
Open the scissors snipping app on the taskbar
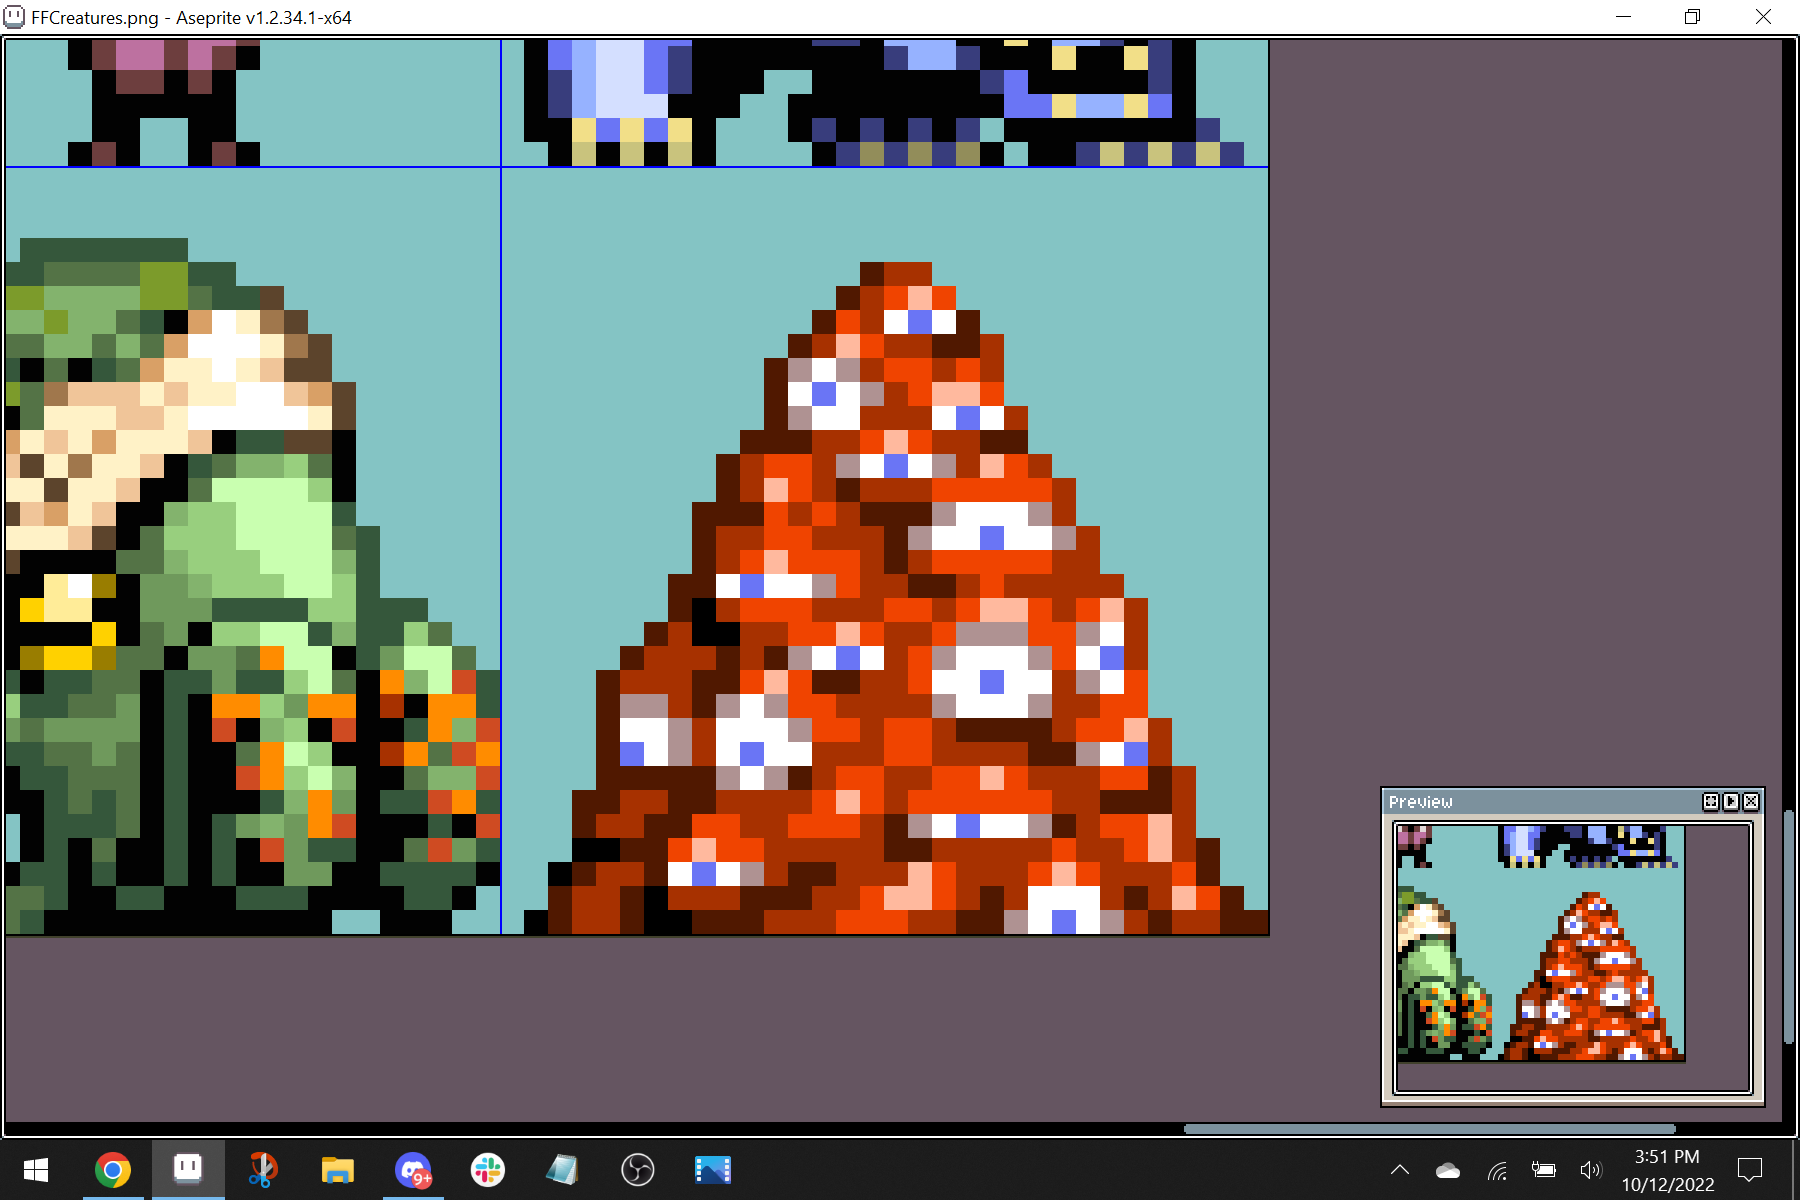[x=262, y=1170]
